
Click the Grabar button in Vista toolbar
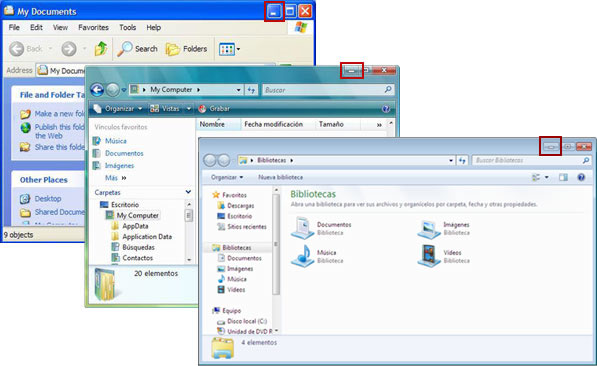coord(214,109)
